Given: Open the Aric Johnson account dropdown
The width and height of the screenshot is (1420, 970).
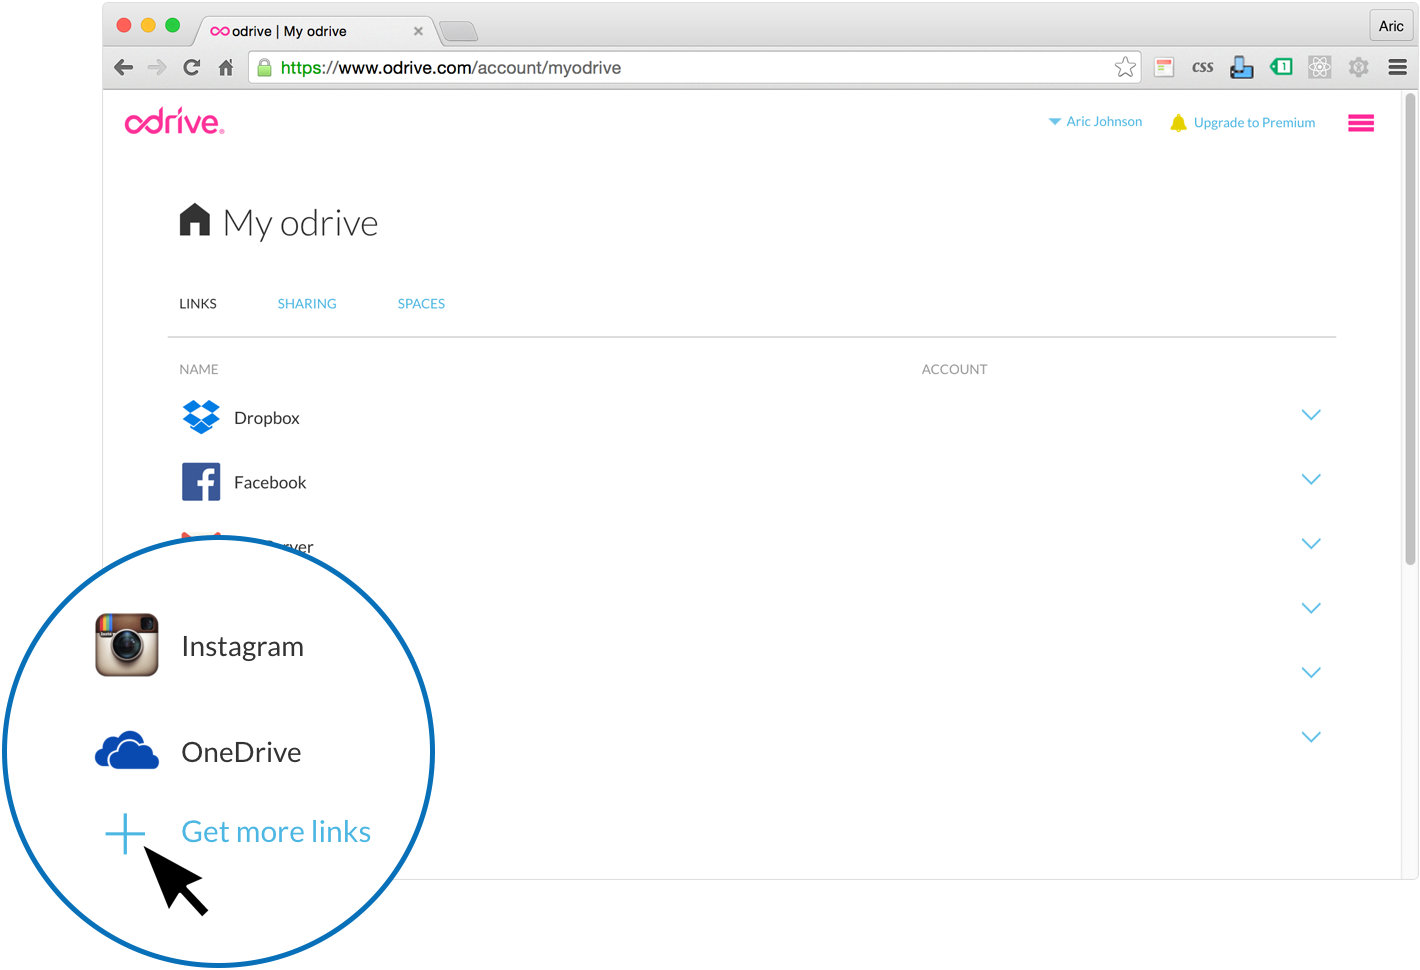Looking at the screenshot, I should click(1095, 121).
